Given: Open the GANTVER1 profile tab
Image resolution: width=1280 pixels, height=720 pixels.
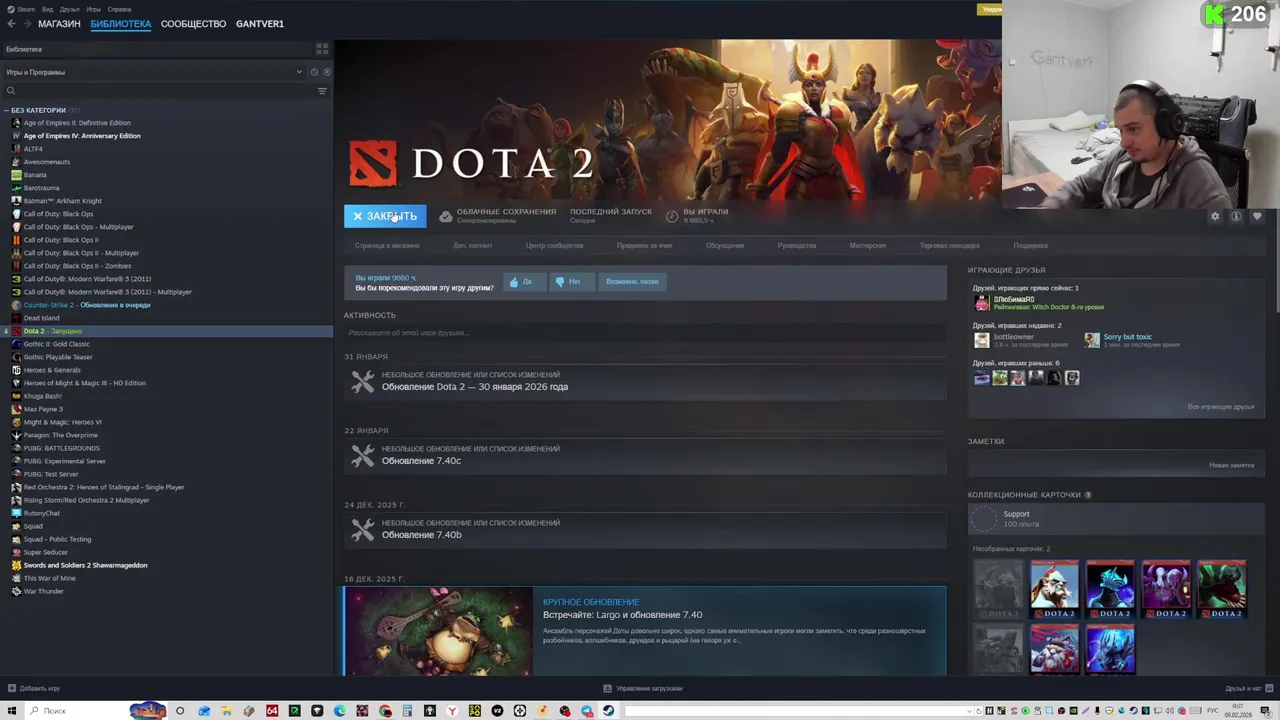Looking at the screenshot, I should [x=260, y=24].
